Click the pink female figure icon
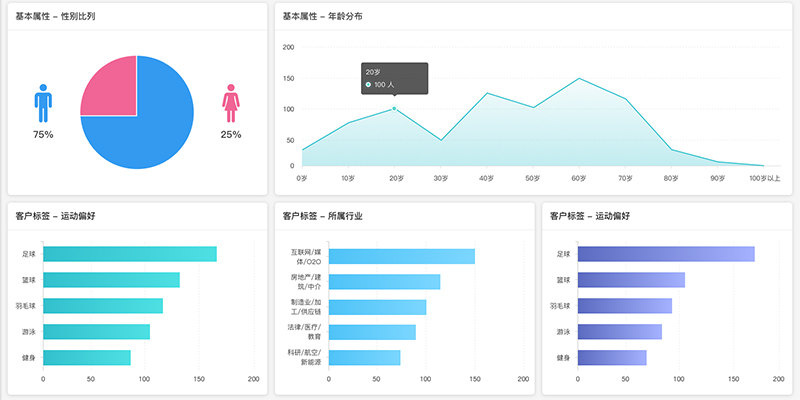 tap(231, 103)
